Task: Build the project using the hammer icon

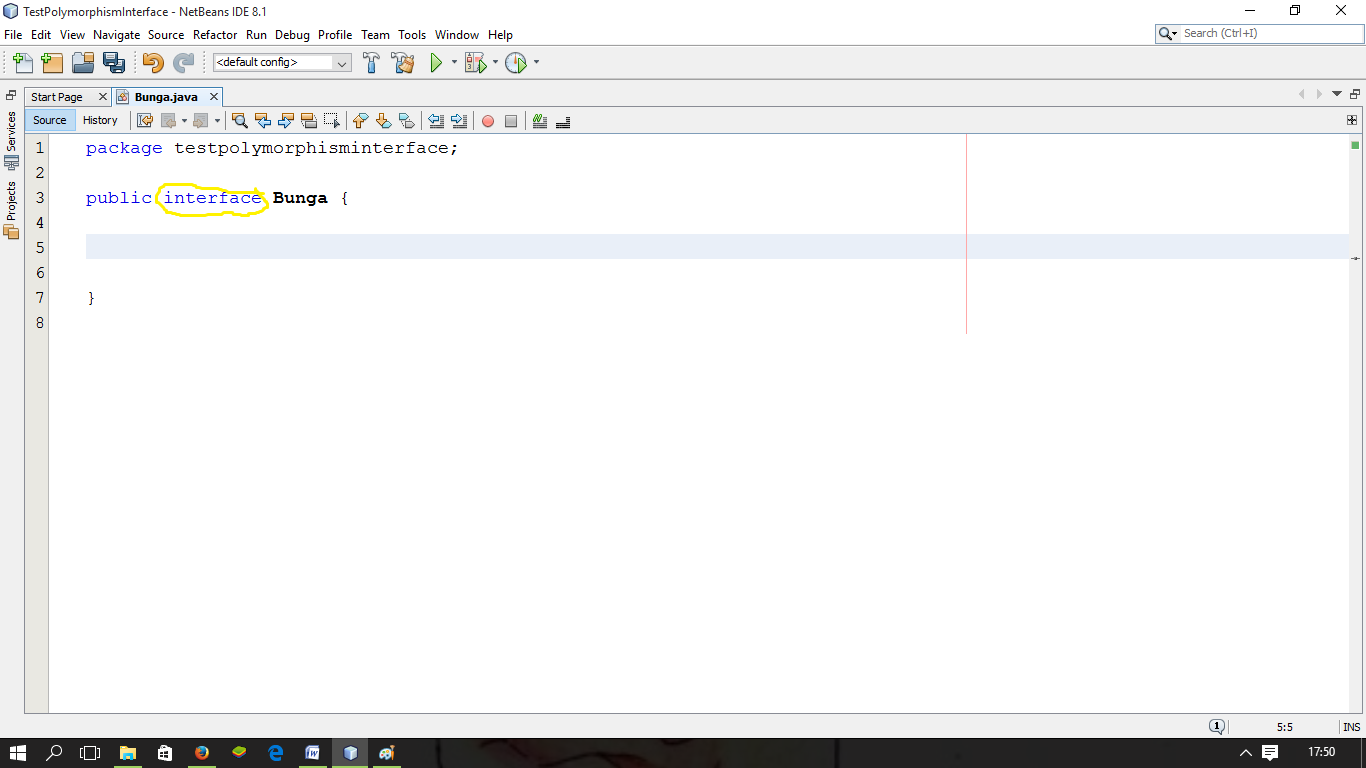Action: point(370,62)
